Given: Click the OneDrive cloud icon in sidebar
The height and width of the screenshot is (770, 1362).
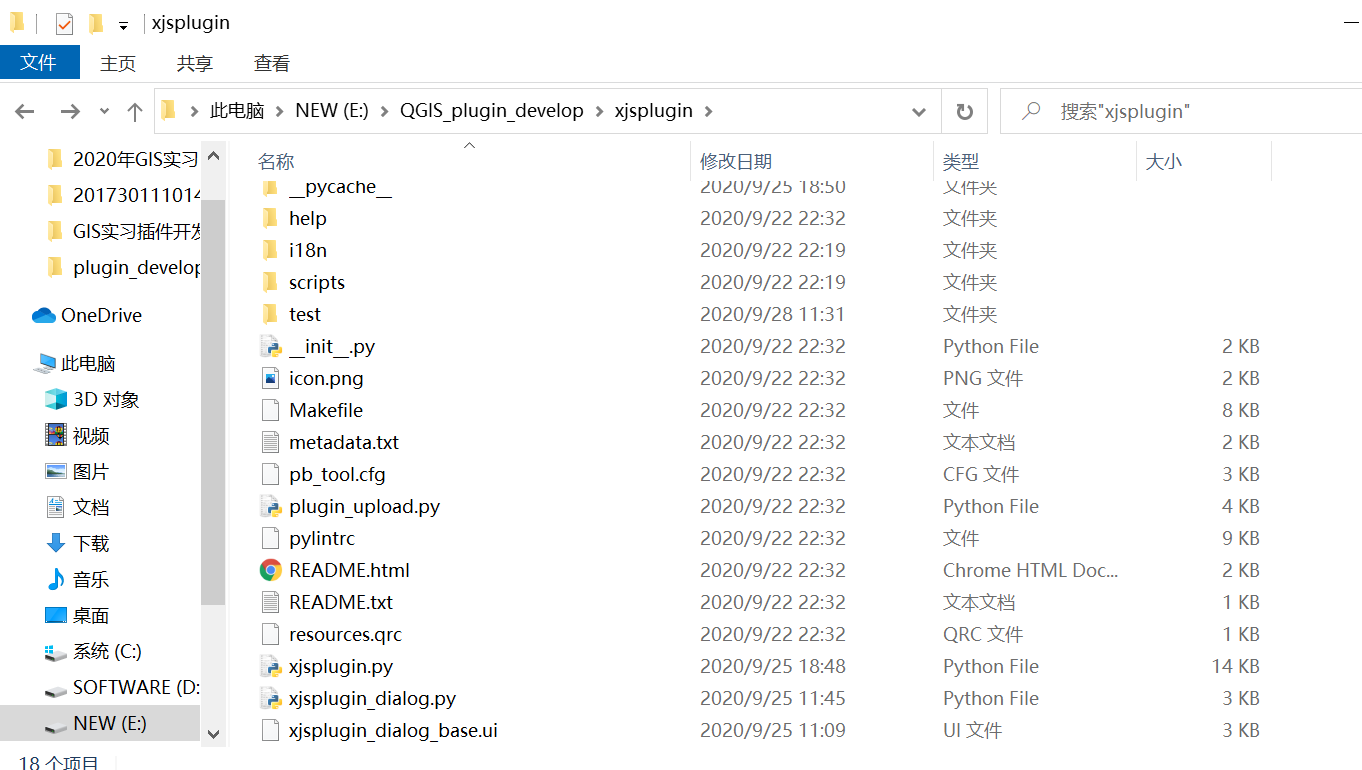Looking at the screenshot, I should click(44, 316).
